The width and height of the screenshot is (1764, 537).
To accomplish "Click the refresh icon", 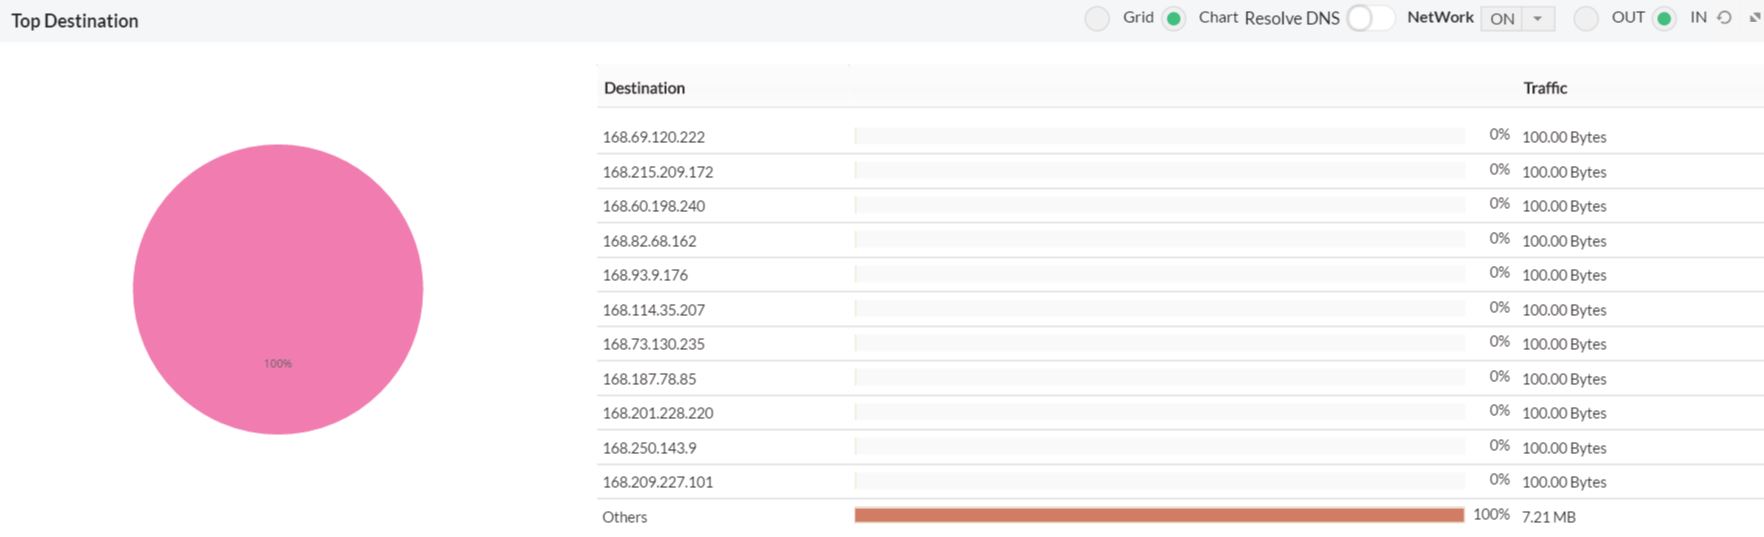I will point(1724,18).
